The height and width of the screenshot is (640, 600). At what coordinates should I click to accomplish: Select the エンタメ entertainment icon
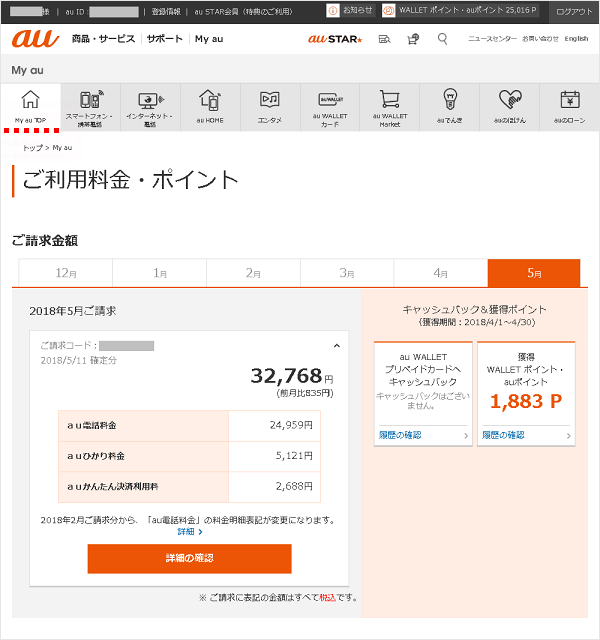click(x=270, y=100)
